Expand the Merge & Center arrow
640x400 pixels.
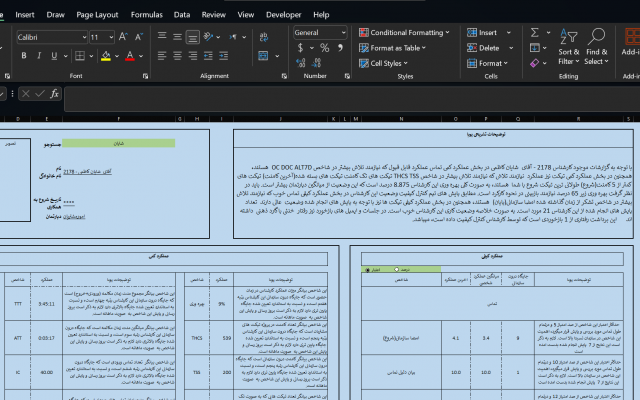tap(277, 56)
